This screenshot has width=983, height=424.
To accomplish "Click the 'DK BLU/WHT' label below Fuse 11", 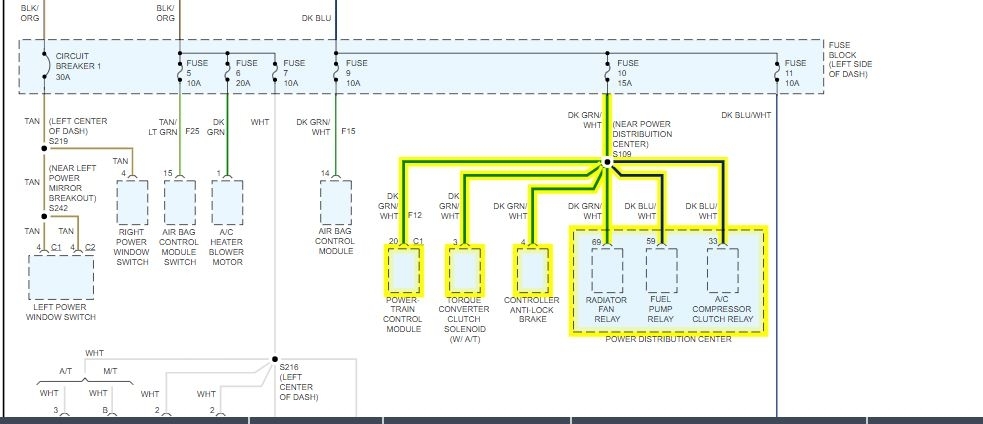I will click(x=746, y=115).
